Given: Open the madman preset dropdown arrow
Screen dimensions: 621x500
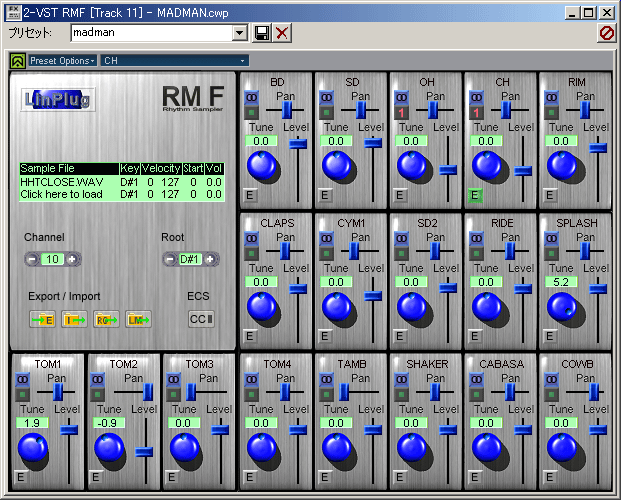Looking at the screenshot, I should pos(239,33).
